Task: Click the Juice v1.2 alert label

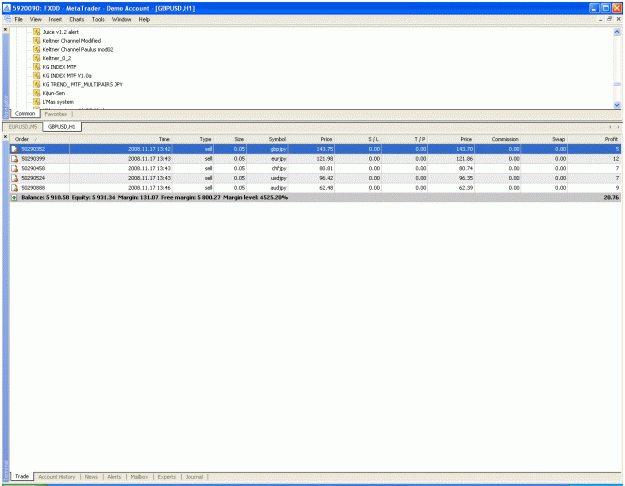Action: (61, 32)
